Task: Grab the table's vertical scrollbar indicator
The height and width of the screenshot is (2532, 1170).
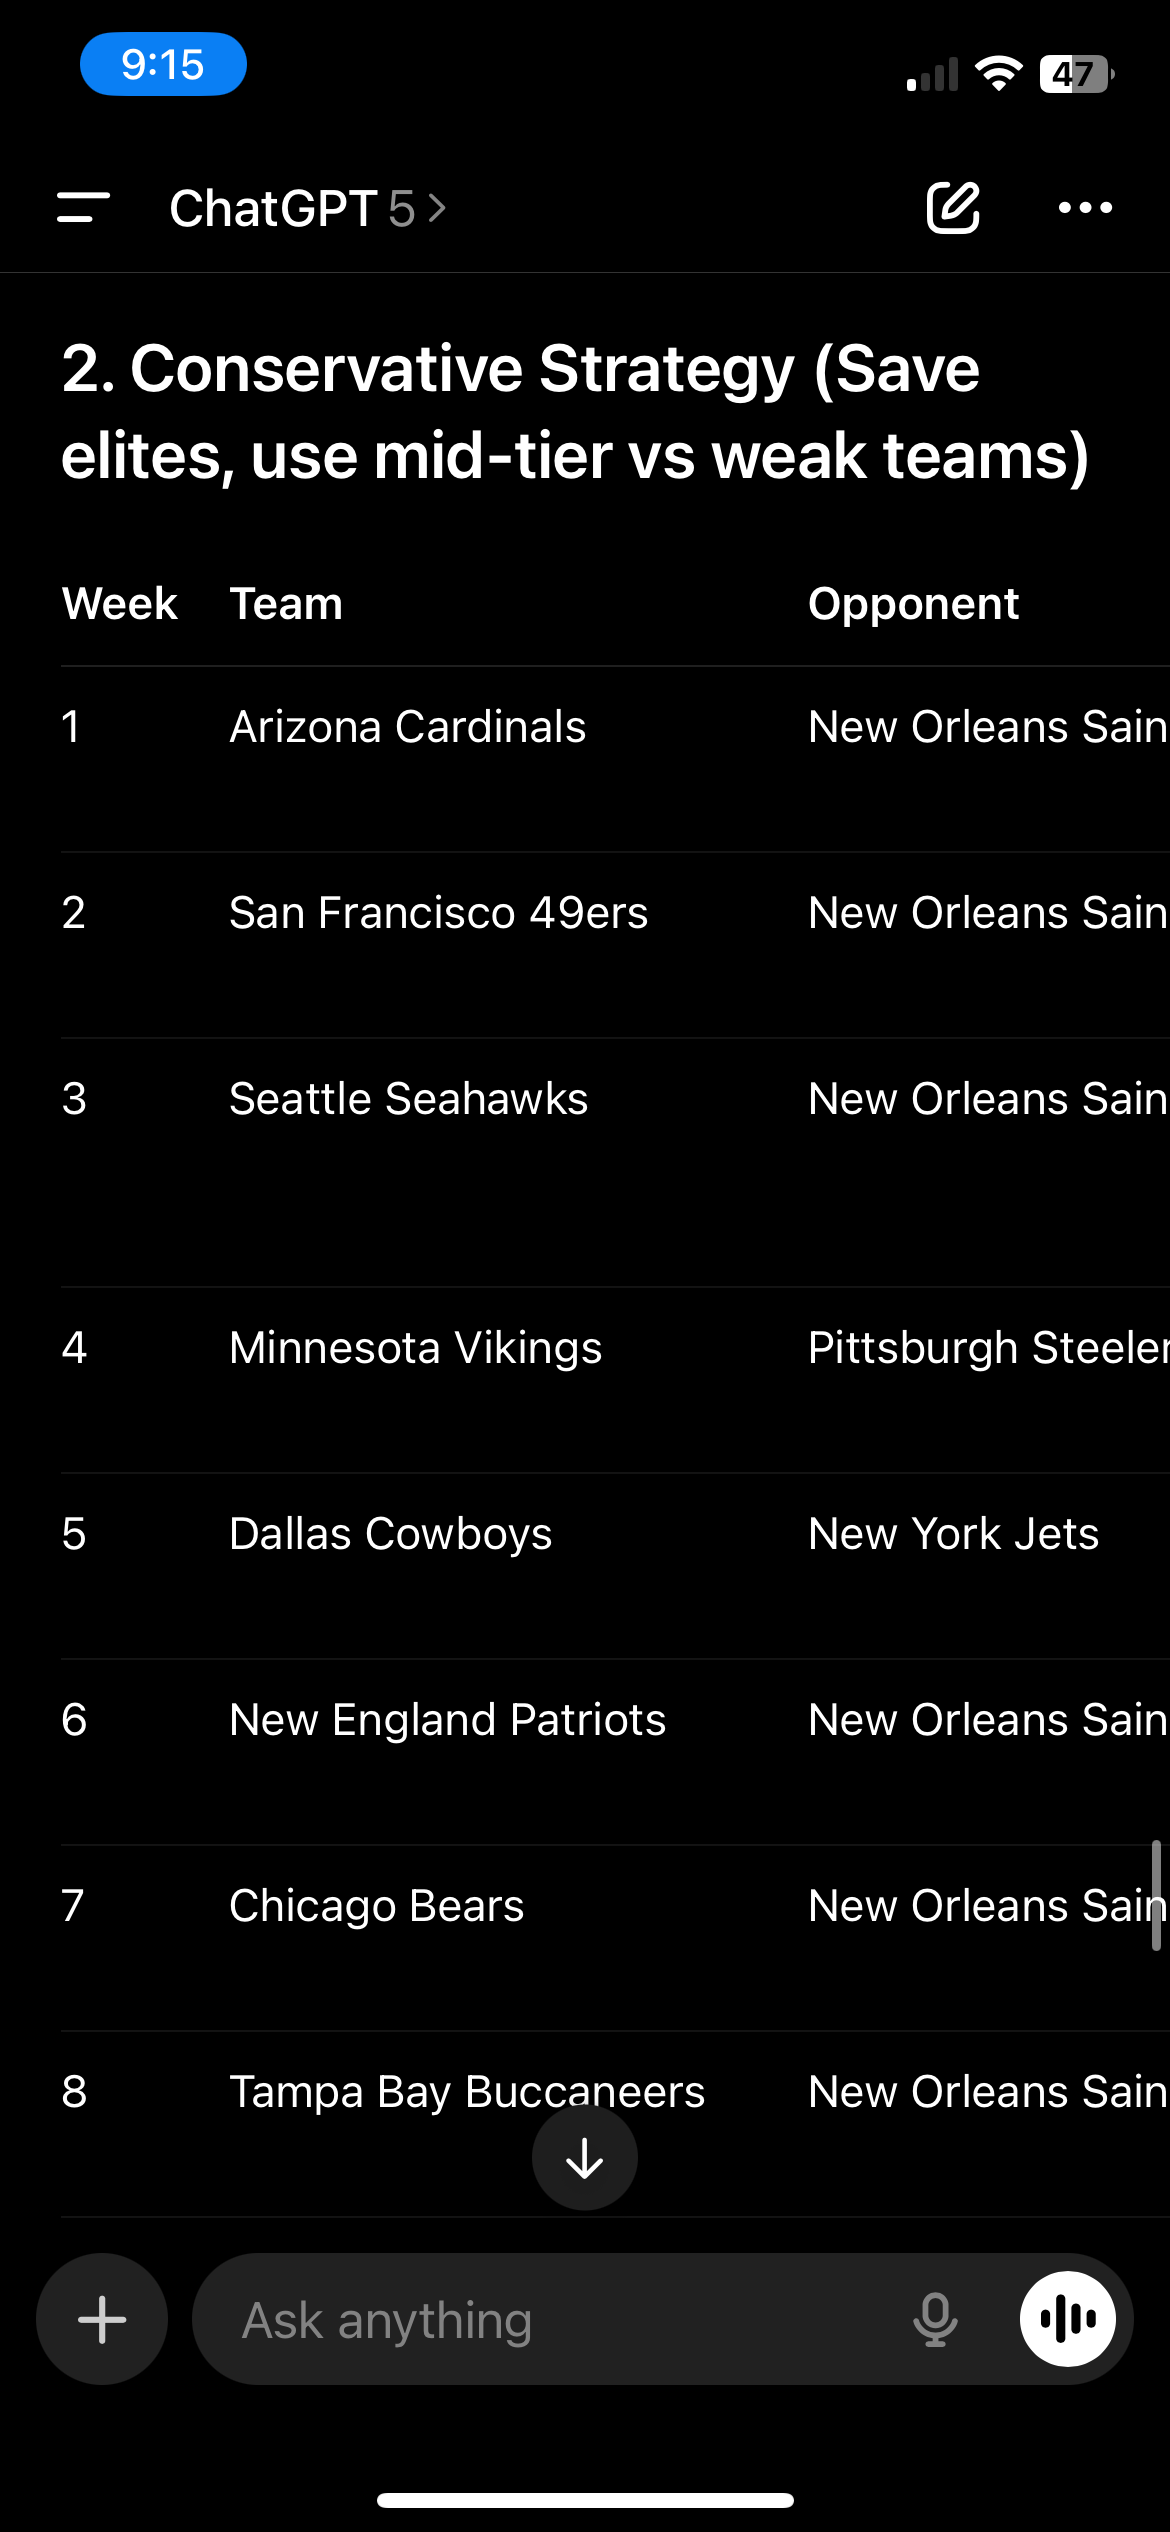Action: coord(1156,1895)
